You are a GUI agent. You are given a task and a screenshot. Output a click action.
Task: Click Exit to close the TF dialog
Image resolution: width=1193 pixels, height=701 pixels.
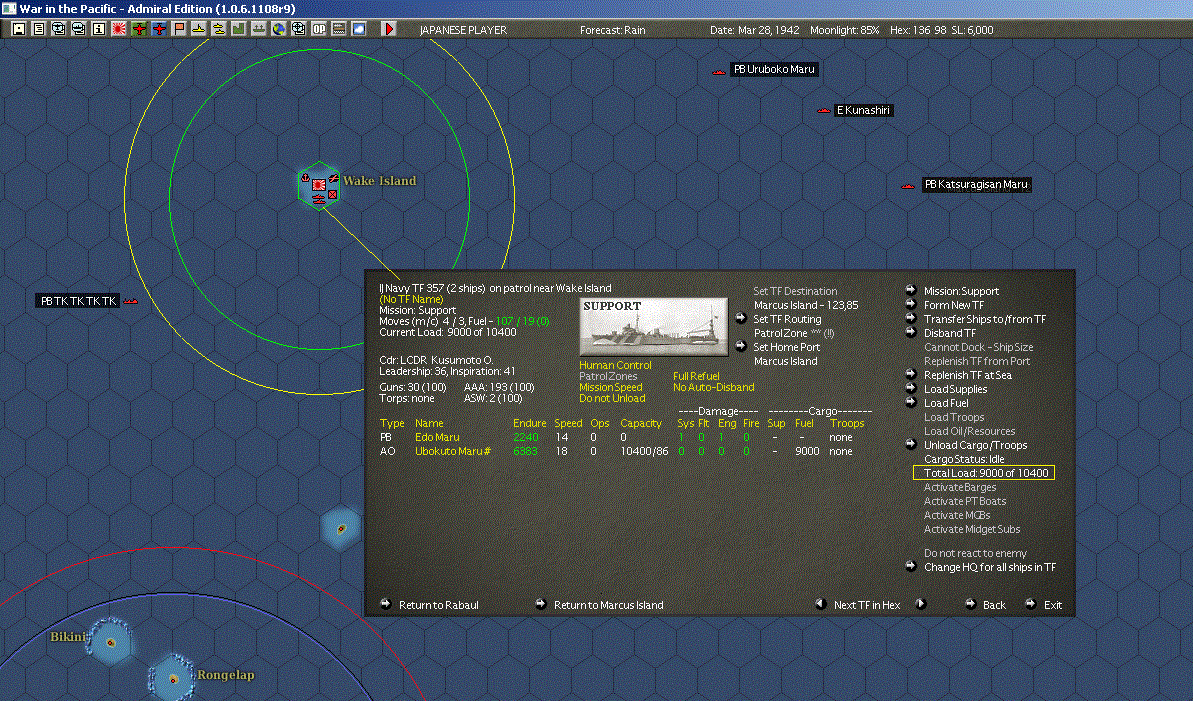click(x=1052, y=605)
